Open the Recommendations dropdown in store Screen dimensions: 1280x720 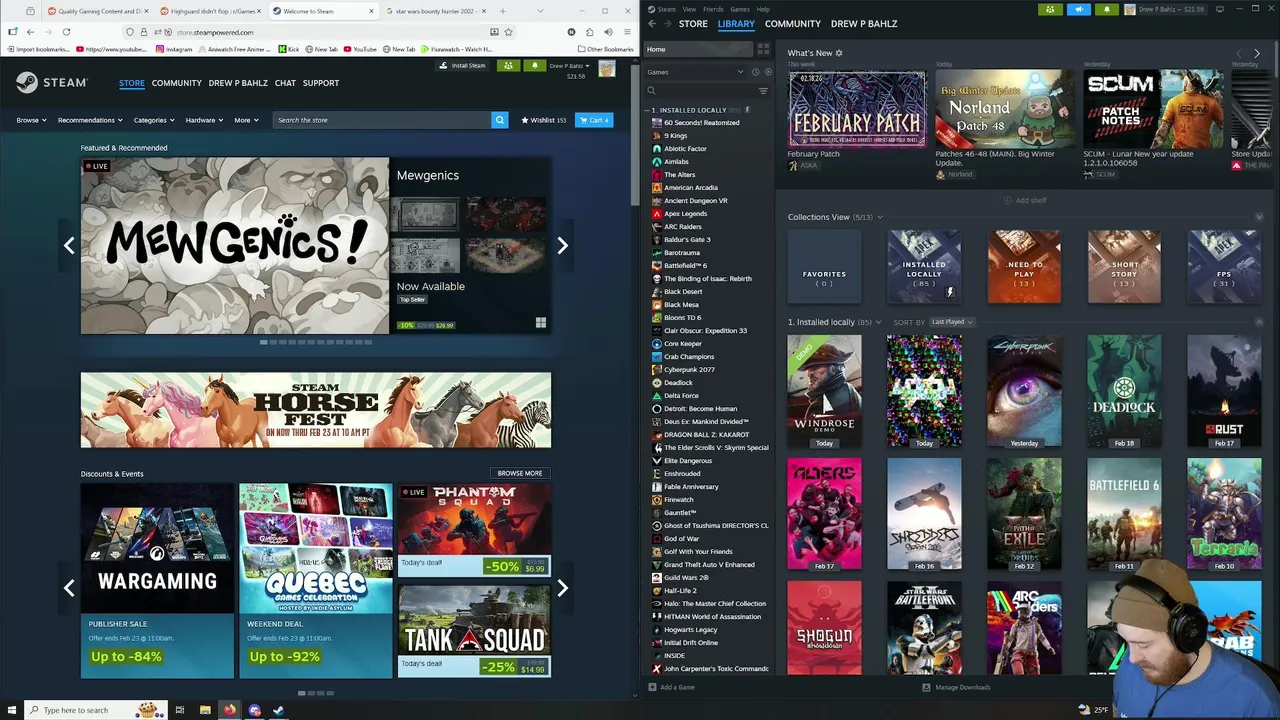tap(89, 120)
